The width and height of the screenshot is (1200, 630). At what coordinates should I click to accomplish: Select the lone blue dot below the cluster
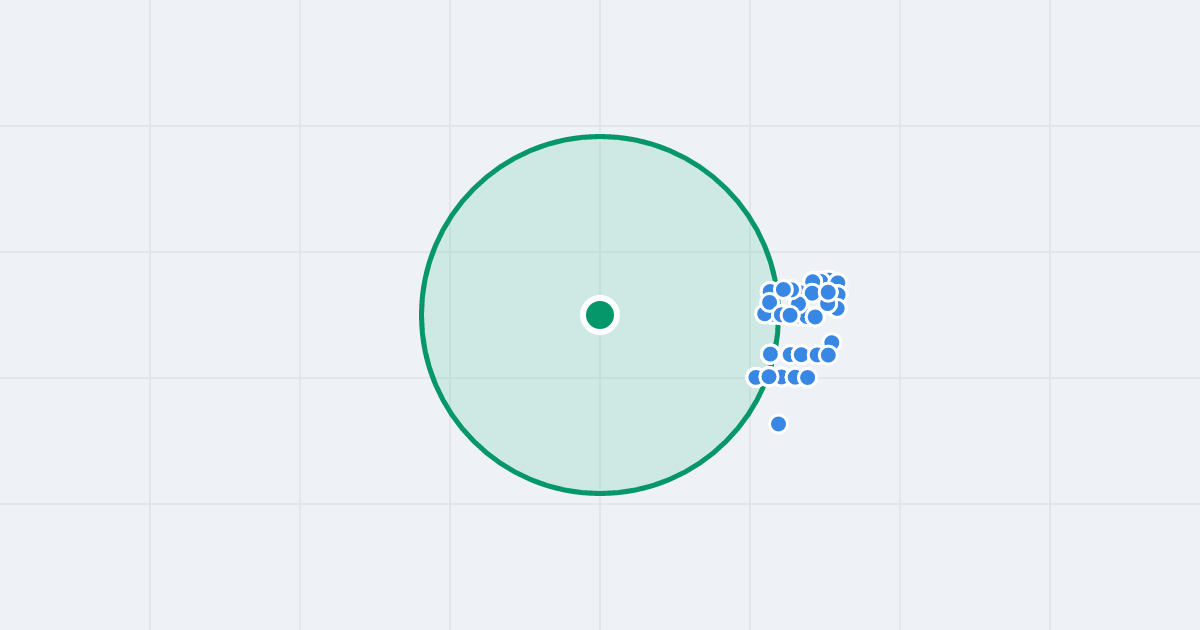779,424
